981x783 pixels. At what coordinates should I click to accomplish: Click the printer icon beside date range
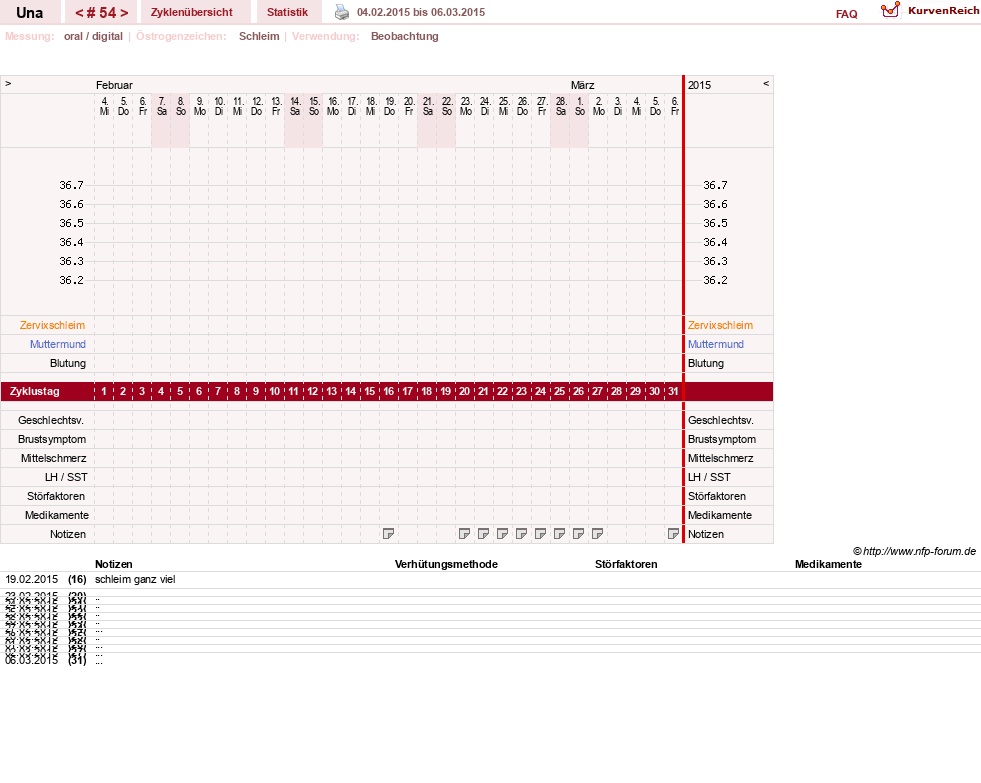click(342, 12)
